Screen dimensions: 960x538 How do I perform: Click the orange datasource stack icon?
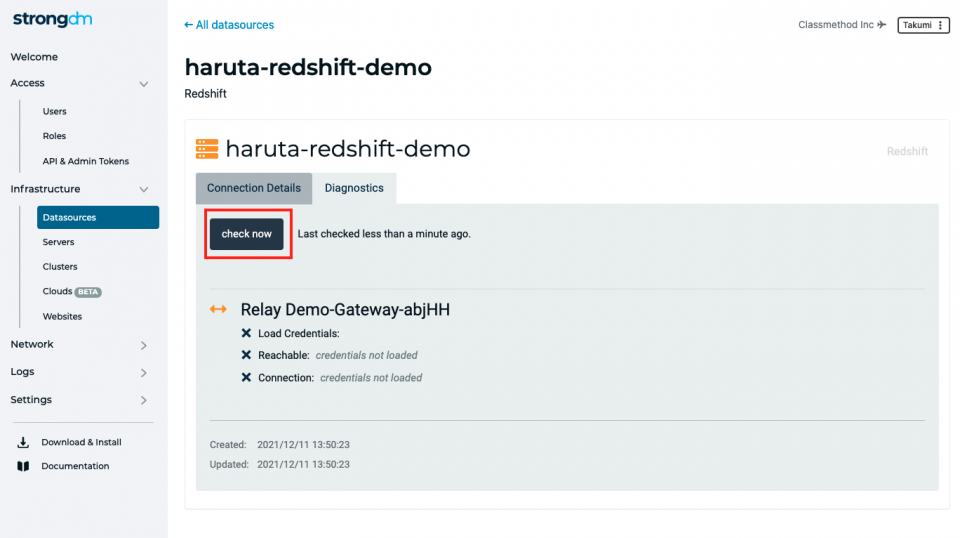coord(207,149)
